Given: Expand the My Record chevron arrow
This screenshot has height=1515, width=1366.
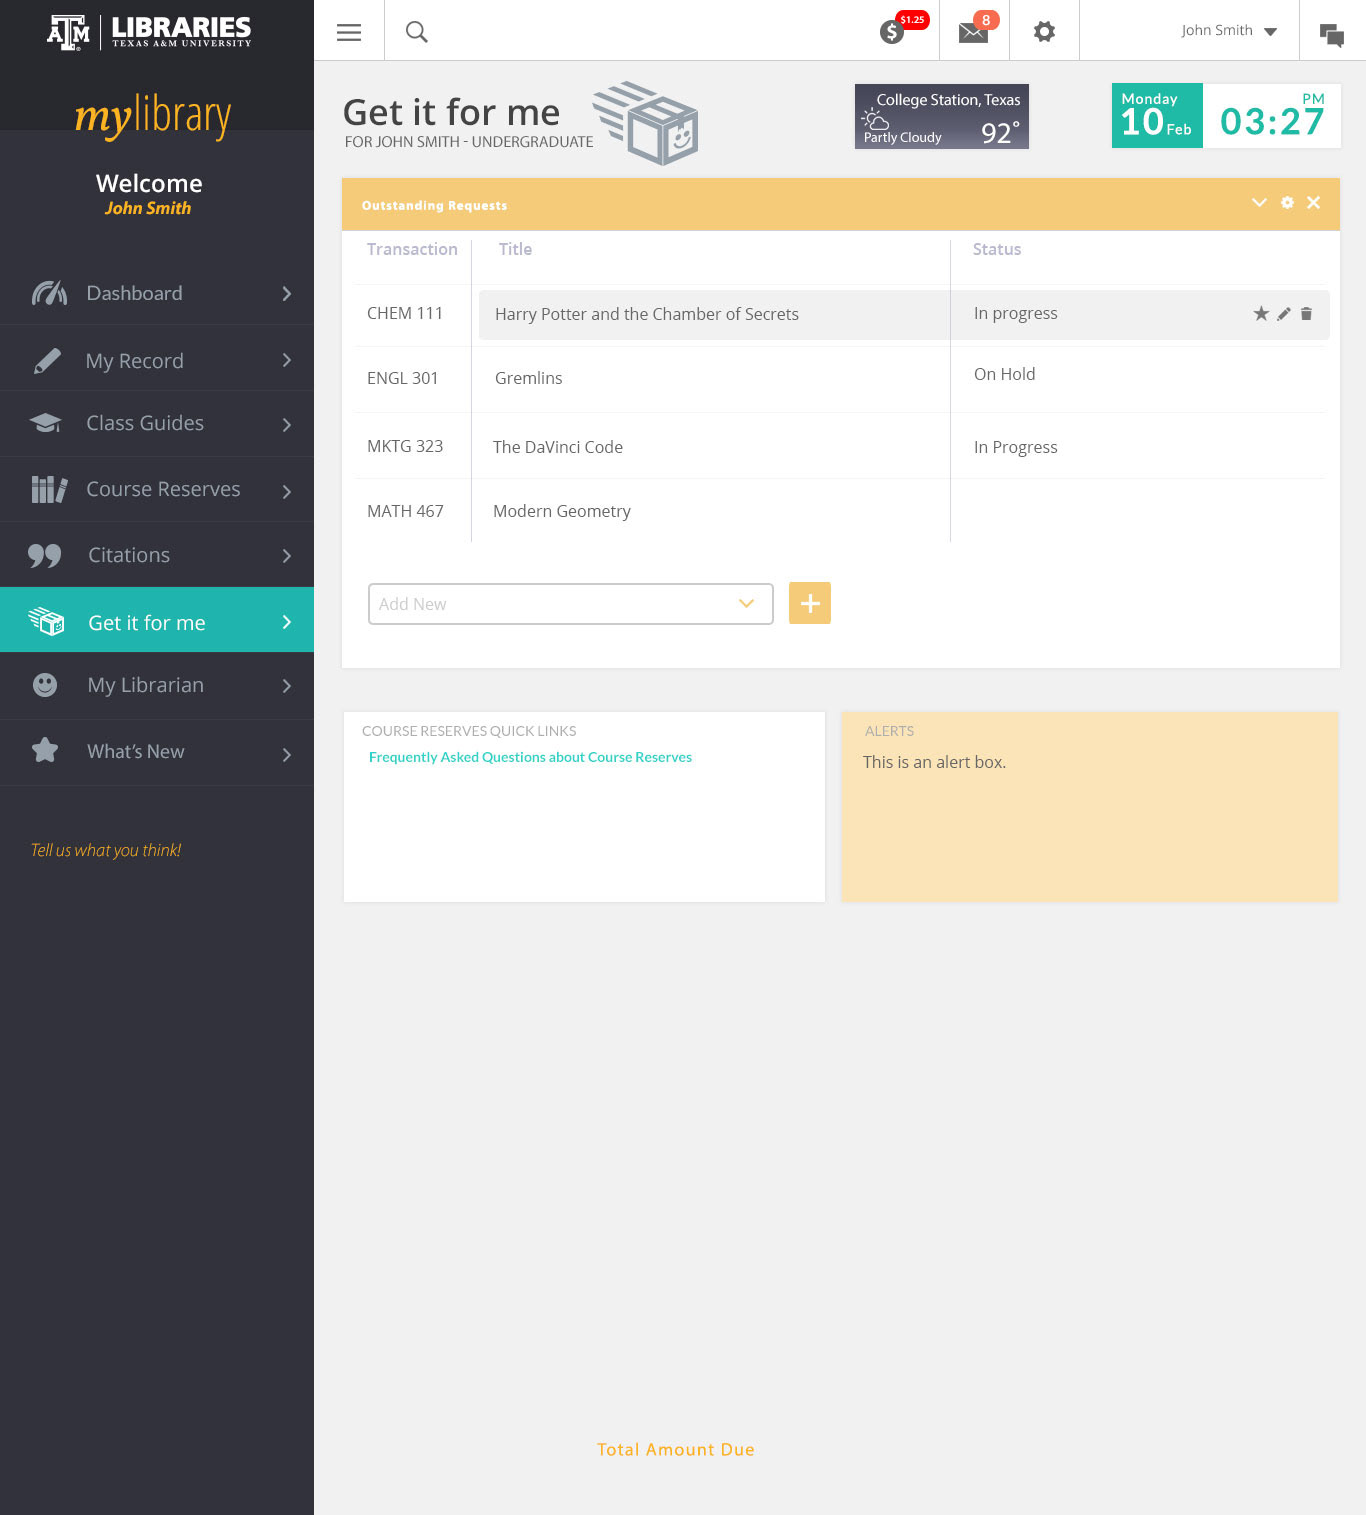Looking at the screenshot, I should tap(287, 360).
